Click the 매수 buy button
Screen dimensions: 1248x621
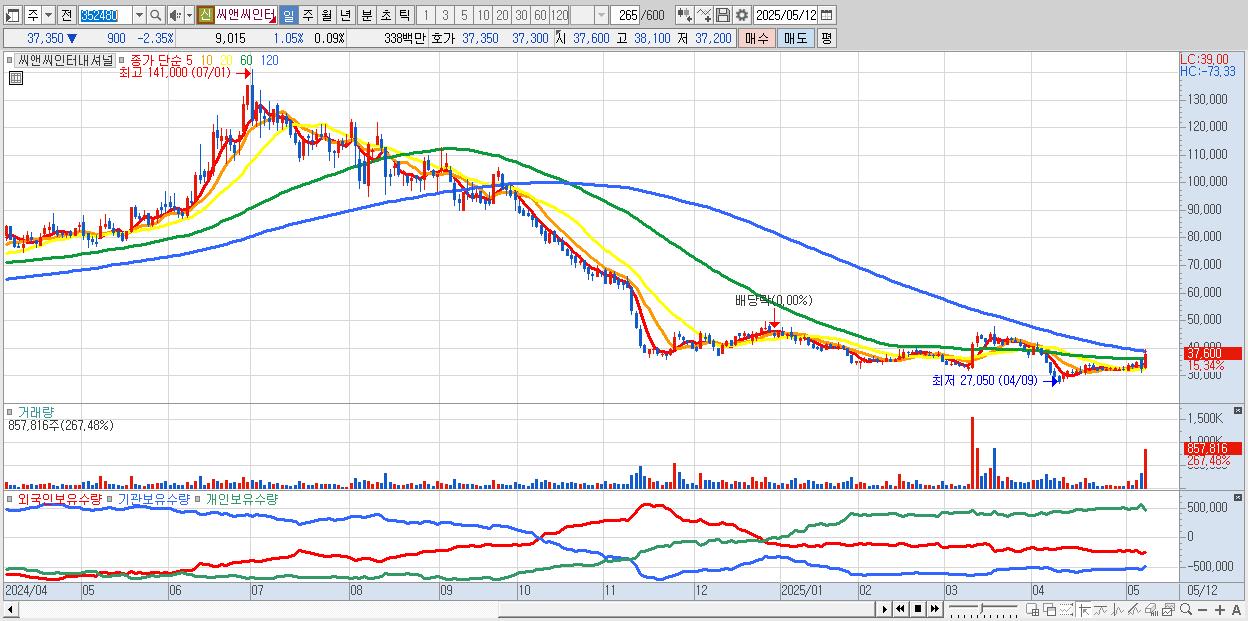point(757,38)
